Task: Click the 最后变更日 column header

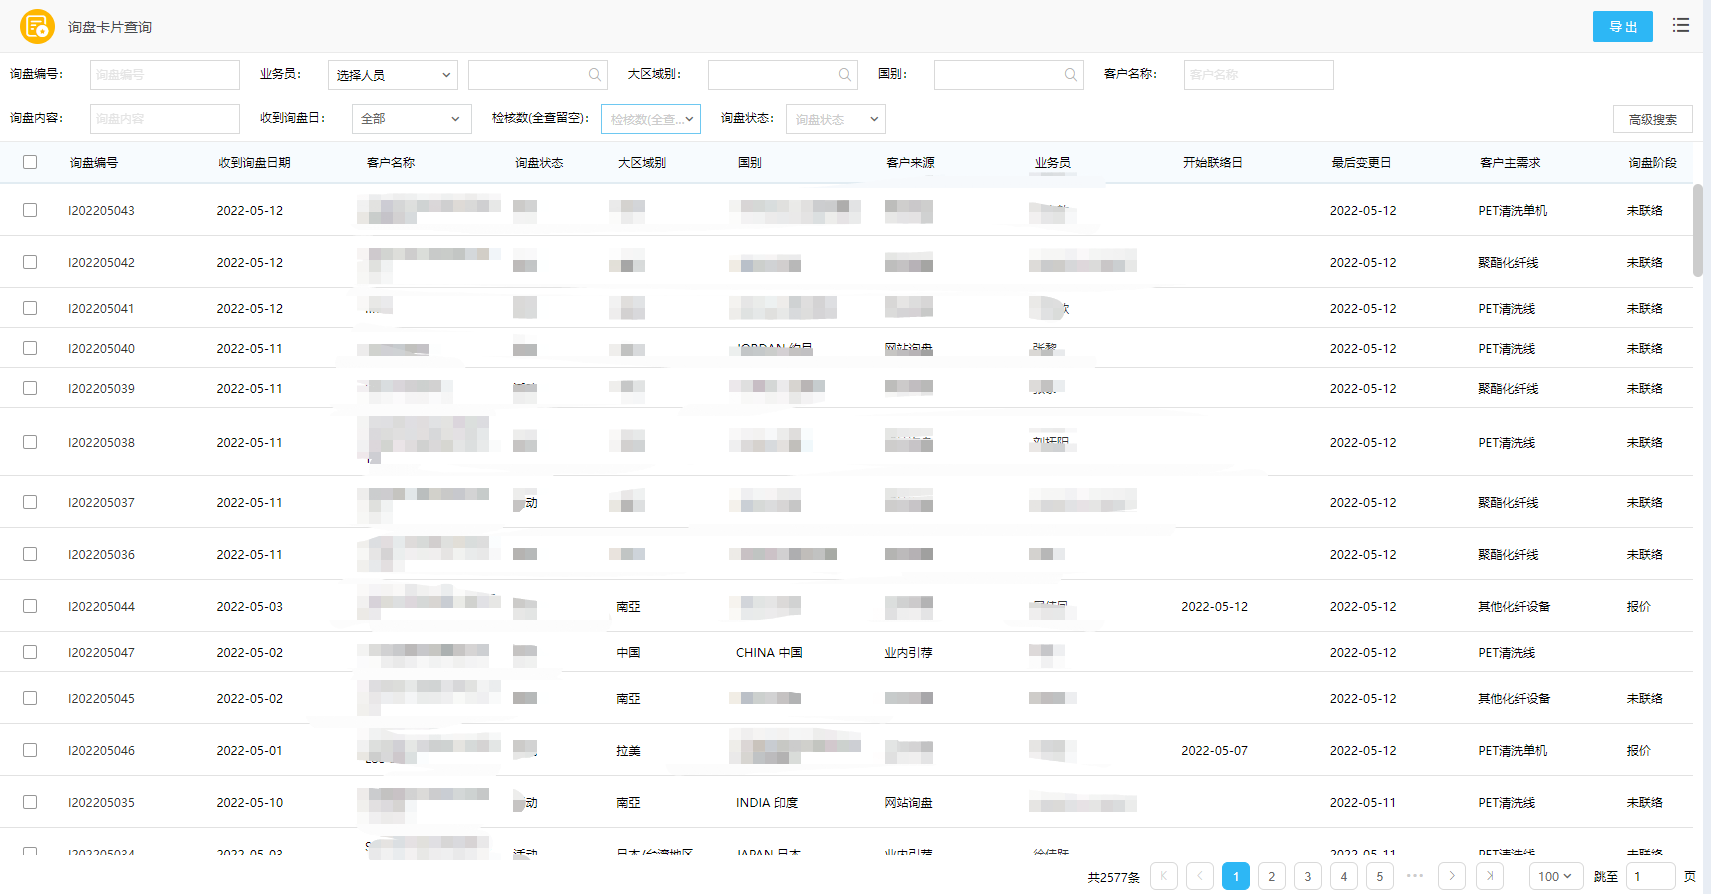Action: pos(1362,162)
